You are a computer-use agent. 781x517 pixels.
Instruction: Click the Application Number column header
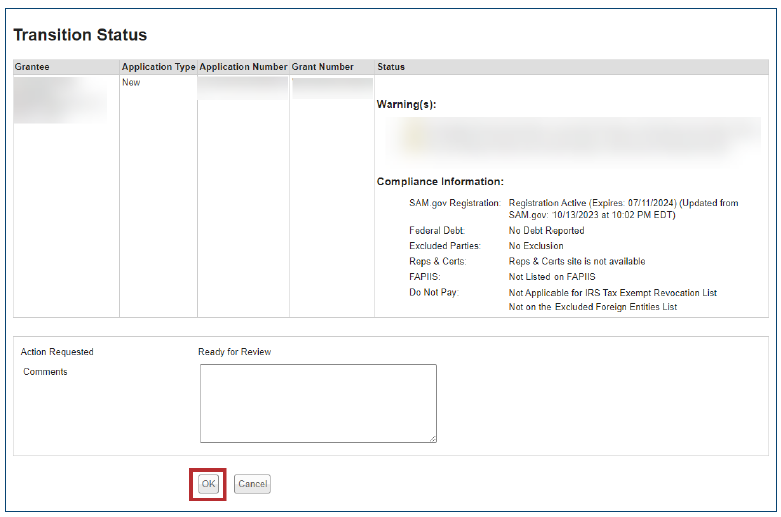(243, 67)
